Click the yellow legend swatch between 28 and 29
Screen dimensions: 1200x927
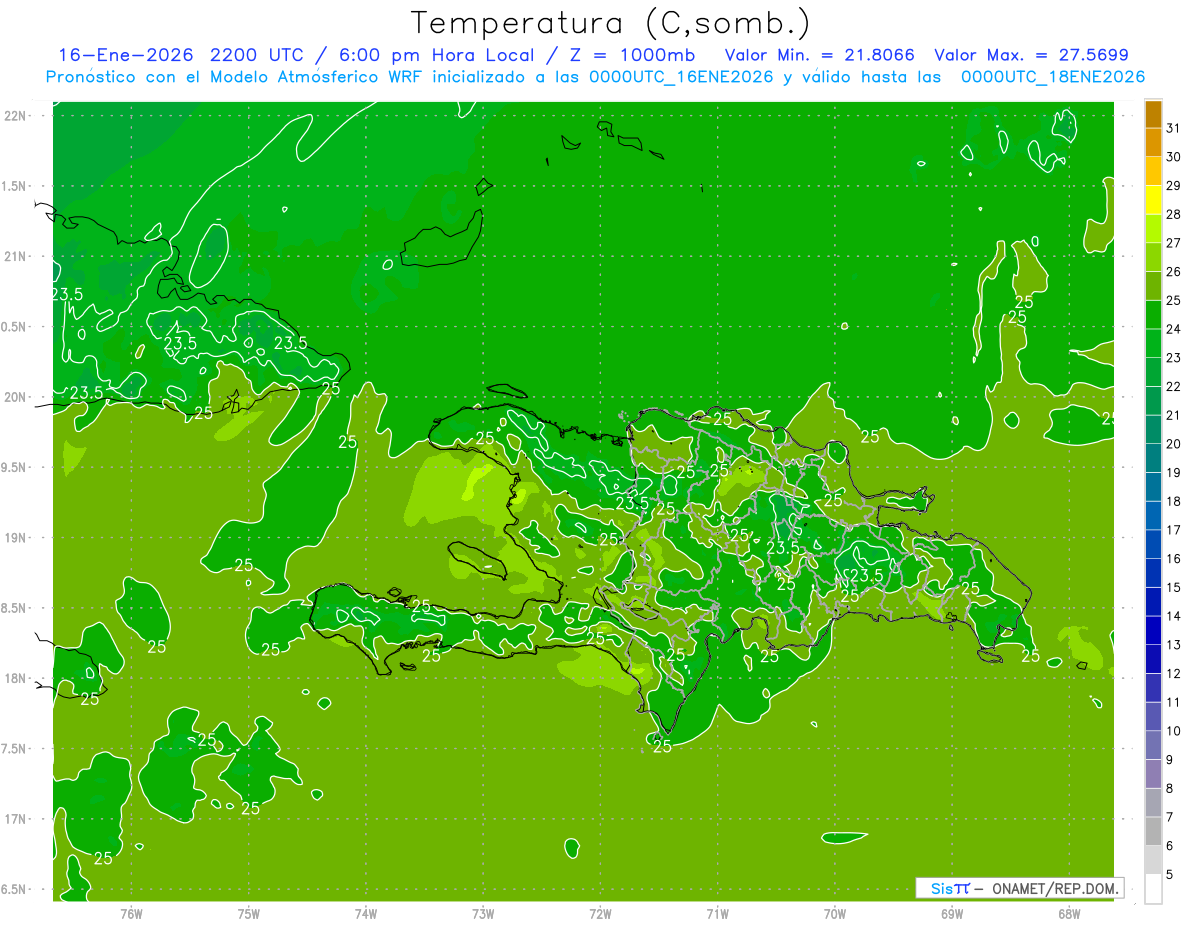coord(1153,200)
